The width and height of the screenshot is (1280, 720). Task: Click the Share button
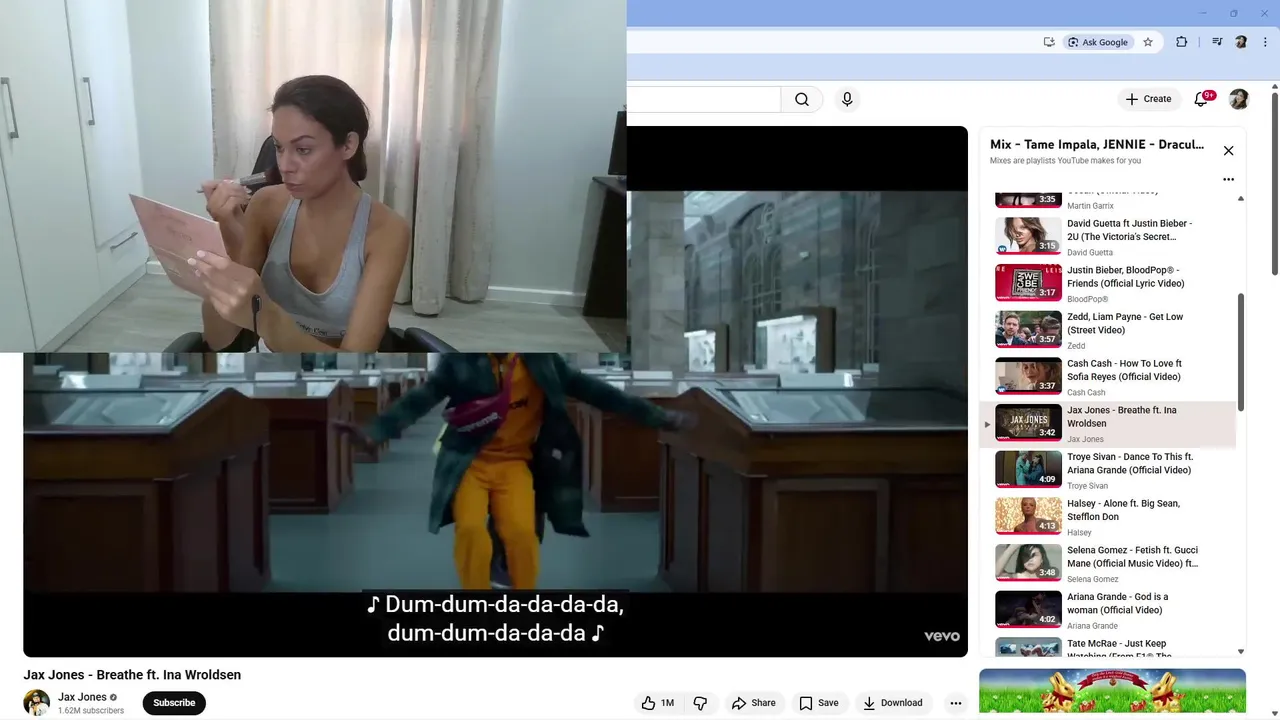tap(754, 703)
